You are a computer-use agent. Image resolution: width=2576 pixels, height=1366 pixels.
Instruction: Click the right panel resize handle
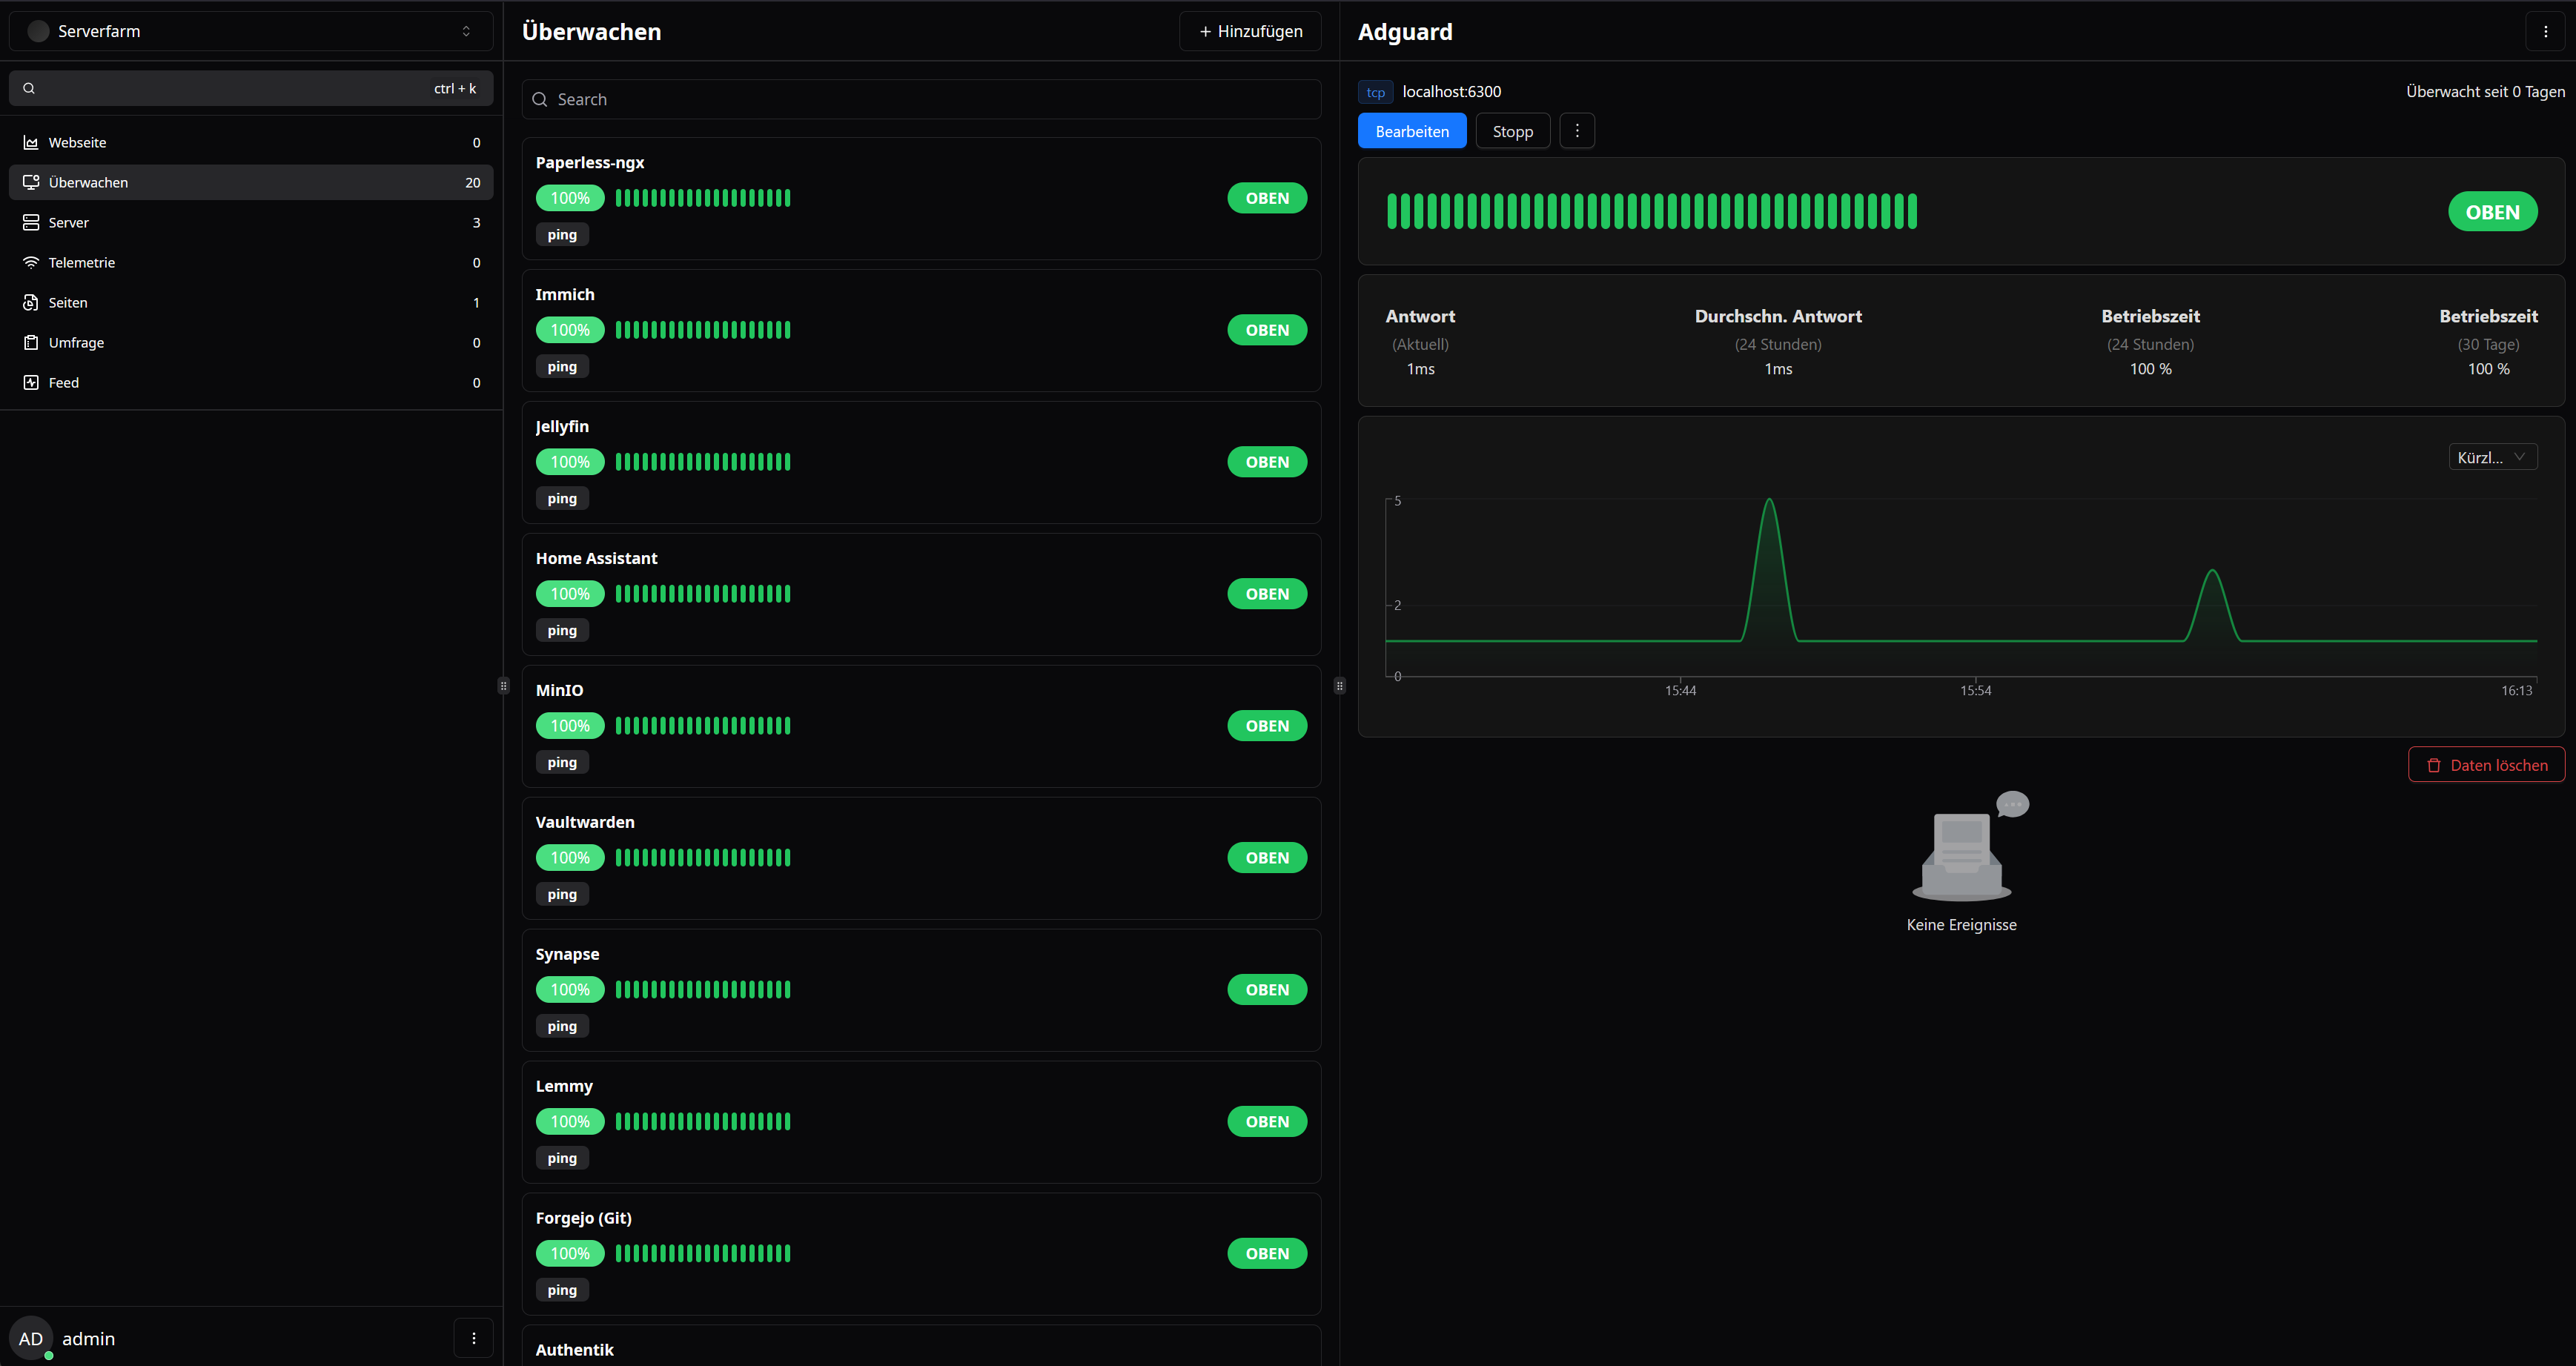pyautogui.click(x=1340, y=686)
